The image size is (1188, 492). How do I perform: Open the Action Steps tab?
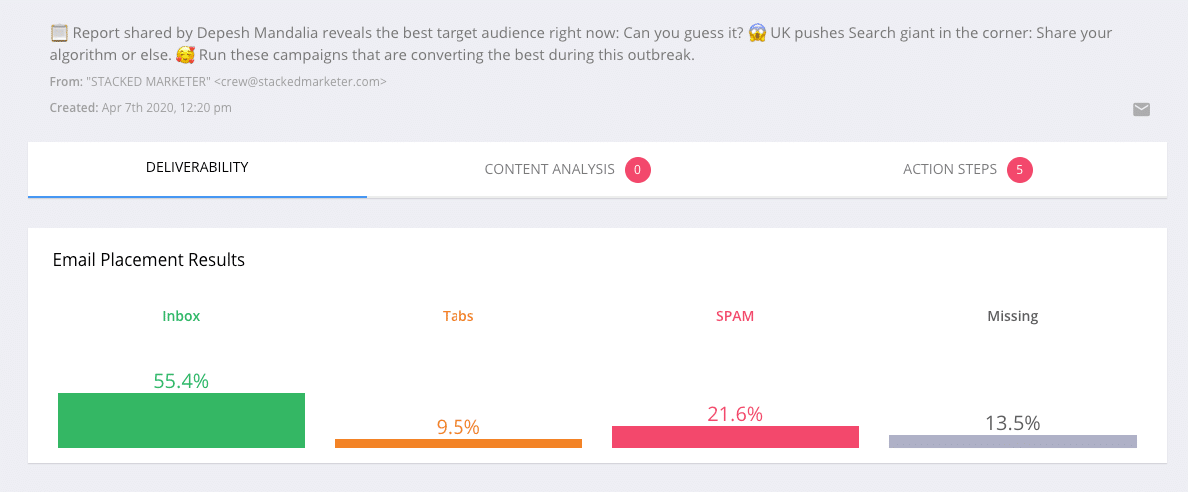[968, 170]
